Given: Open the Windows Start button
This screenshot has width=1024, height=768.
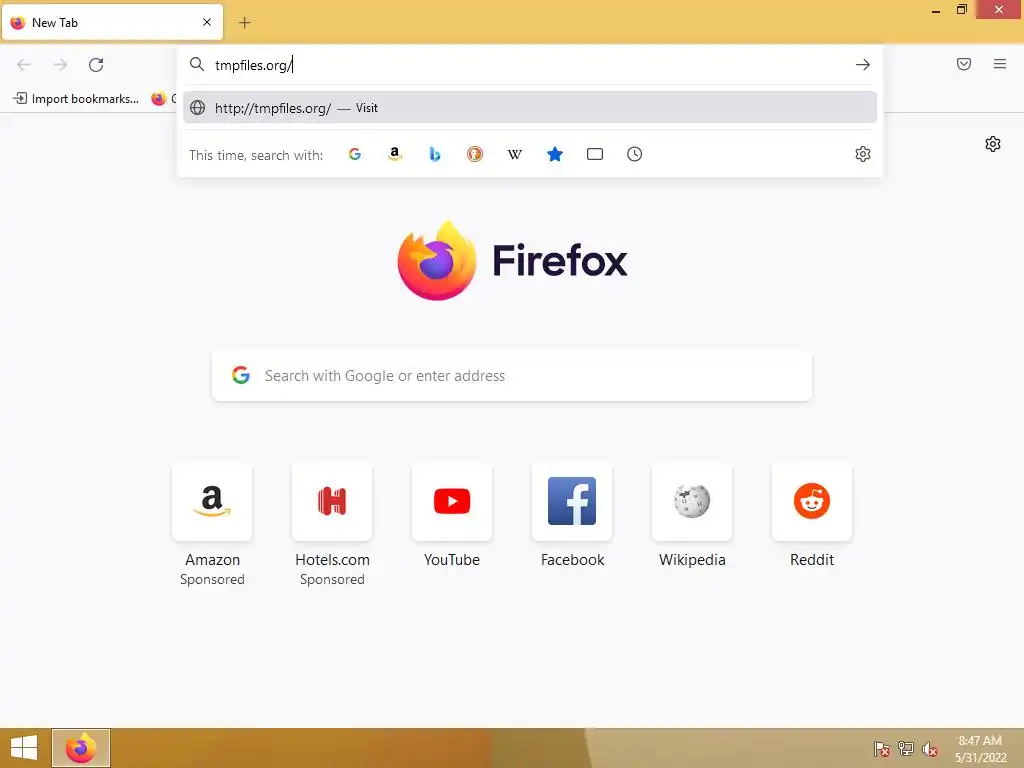Looking at the screenshot, I should [x=24, y=748].
